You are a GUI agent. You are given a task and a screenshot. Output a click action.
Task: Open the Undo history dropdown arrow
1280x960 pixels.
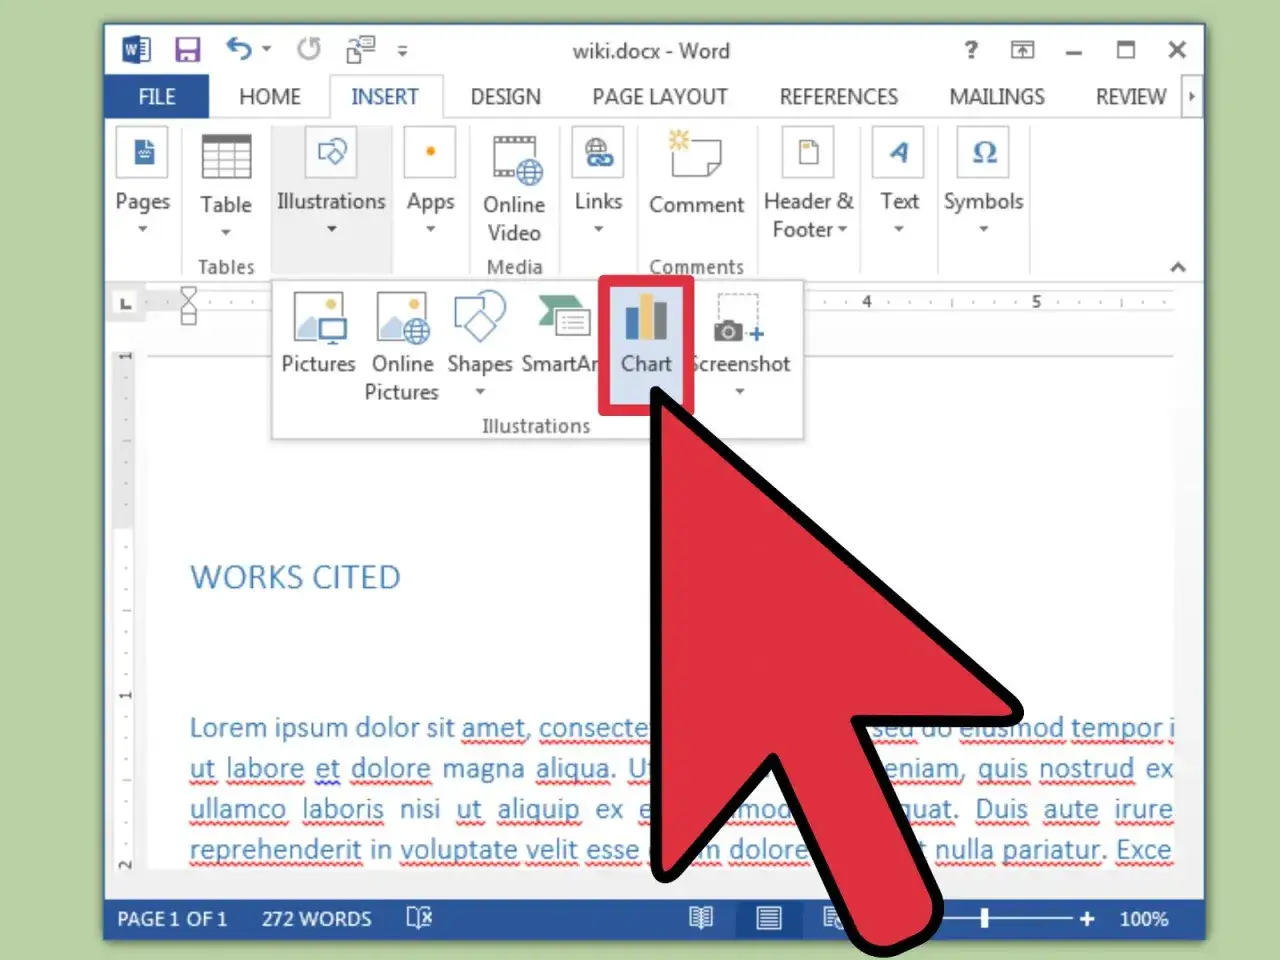[x=267, y=49]
